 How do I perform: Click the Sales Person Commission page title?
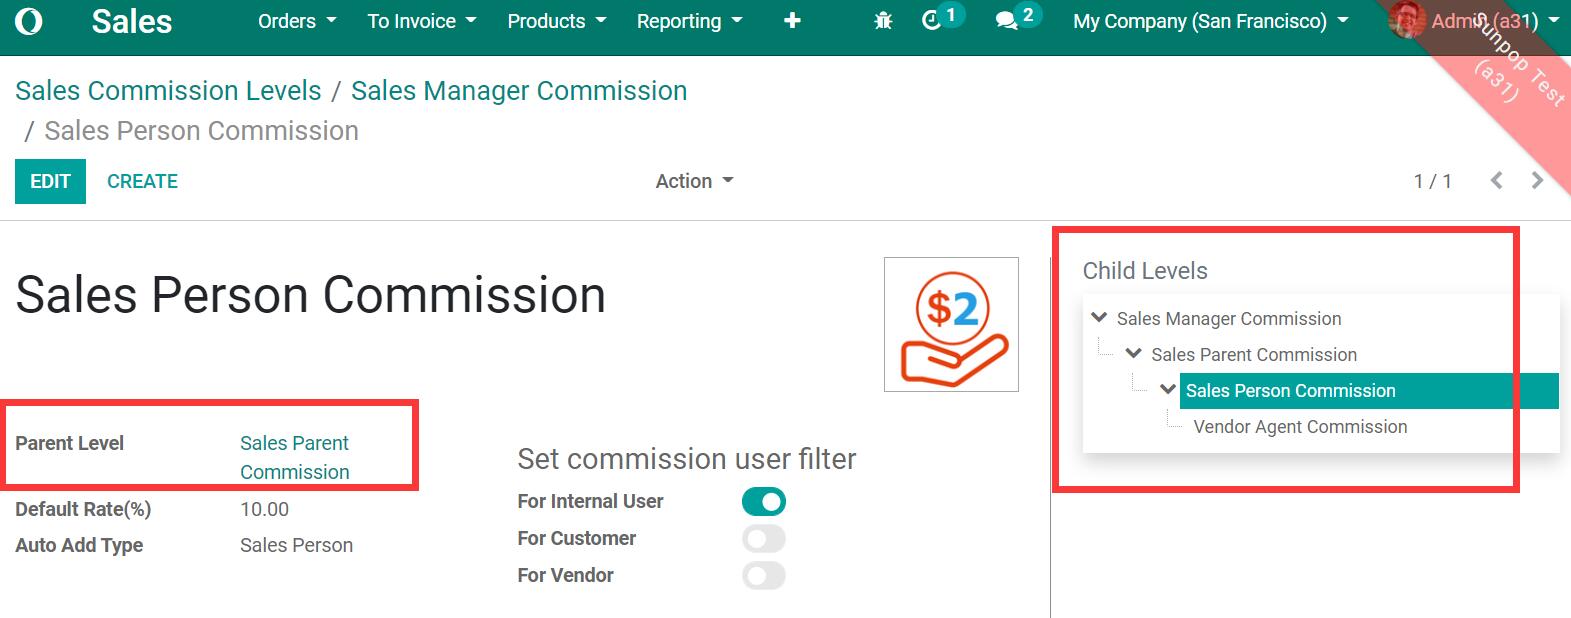coord(311,295)
